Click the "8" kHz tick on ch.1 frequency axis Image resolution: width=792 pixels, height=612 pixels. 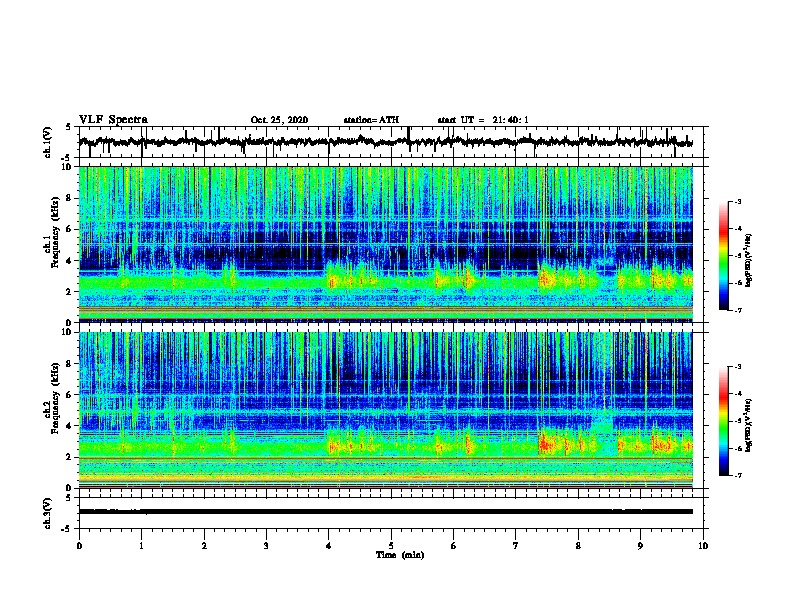pyautogui.click(x=70, y=198)
